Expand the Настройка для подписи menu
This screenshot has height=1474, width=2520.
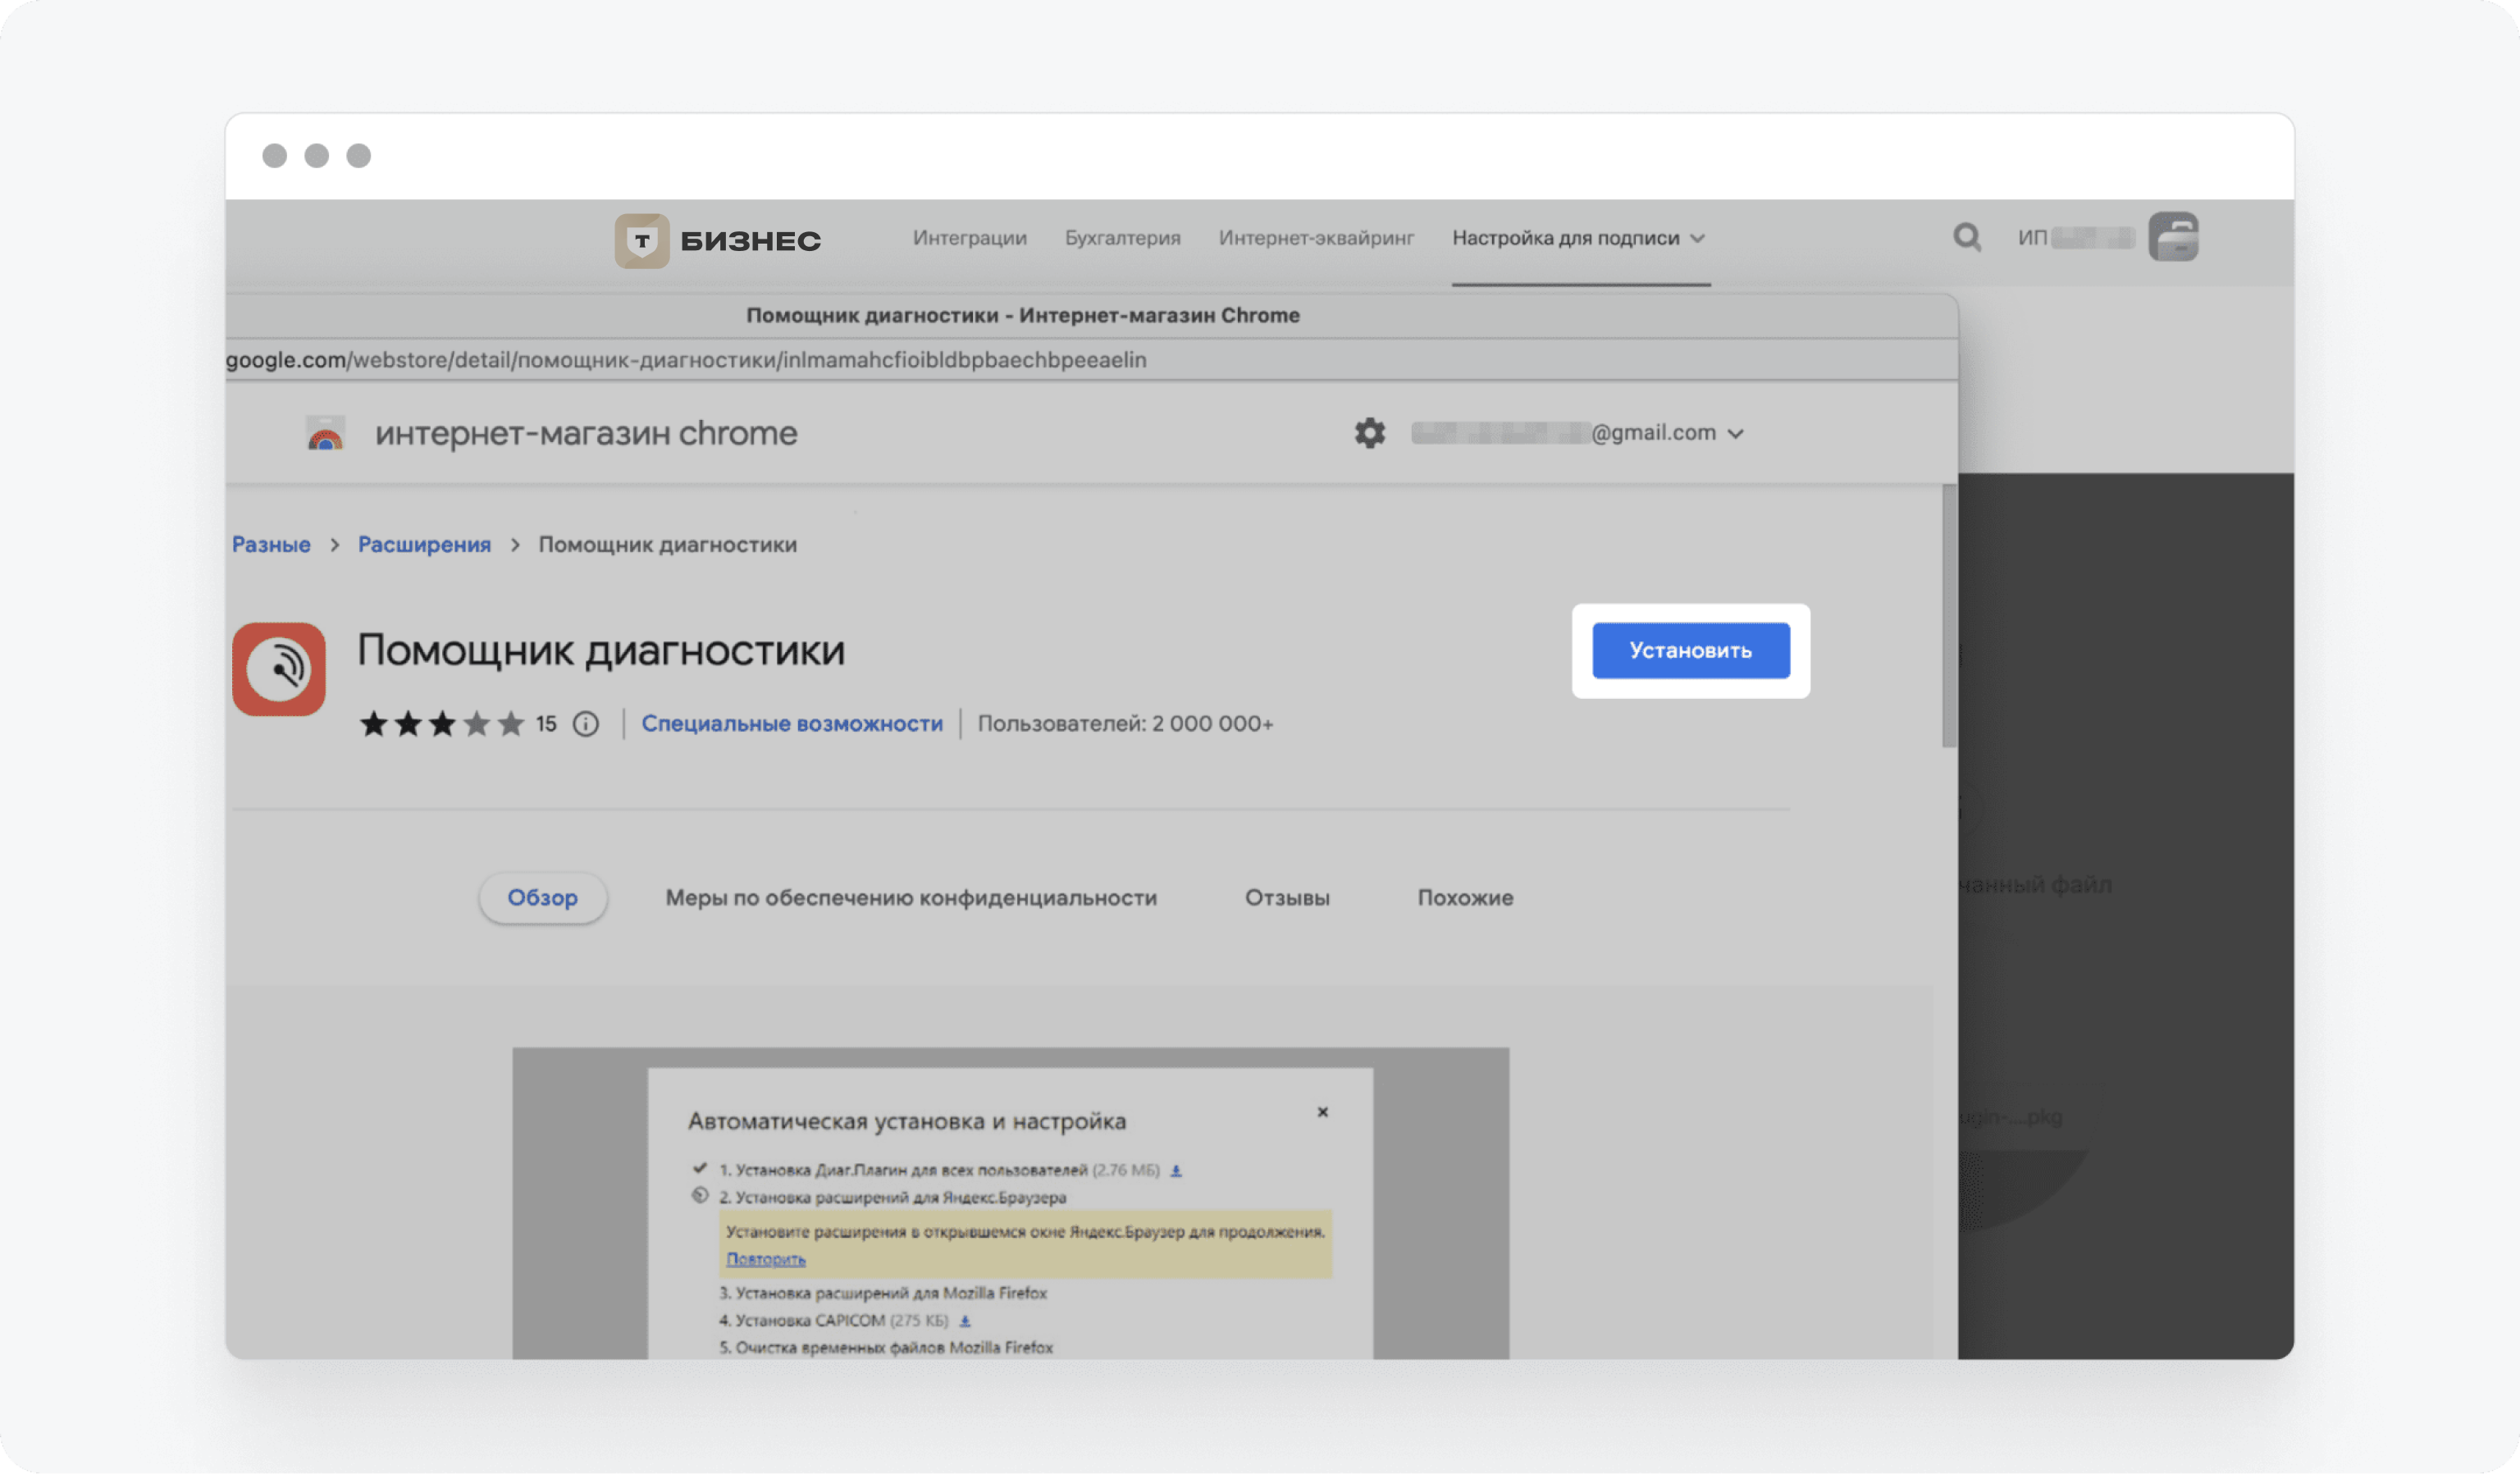(x=1579, y=238)
